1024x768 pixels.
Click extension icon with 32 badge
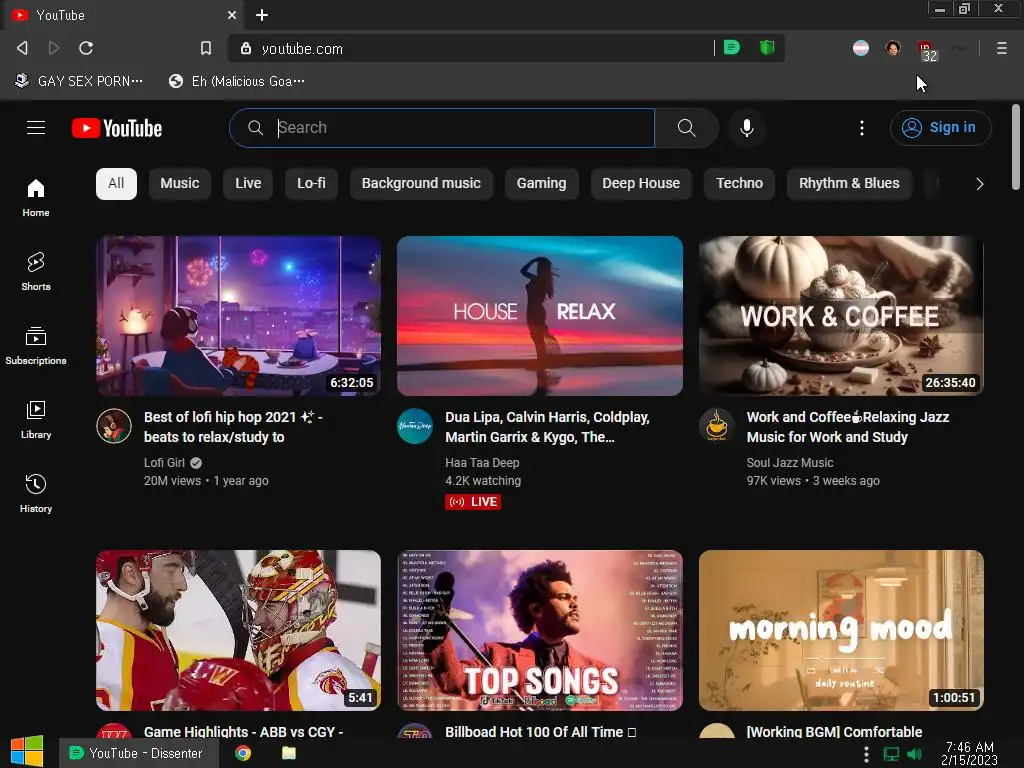tap(927, 50)
